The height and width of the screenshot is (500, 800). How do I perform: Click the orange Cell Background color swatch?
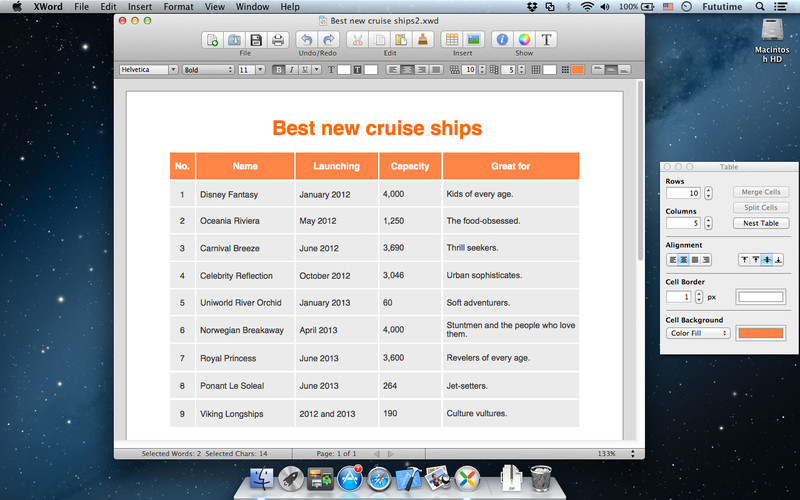tap(761, 333)
